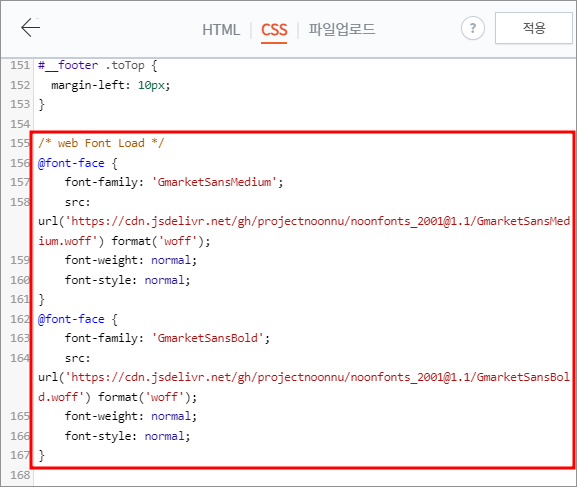
Task: Click the closing brace on line 167
Action: coord(42,455)
